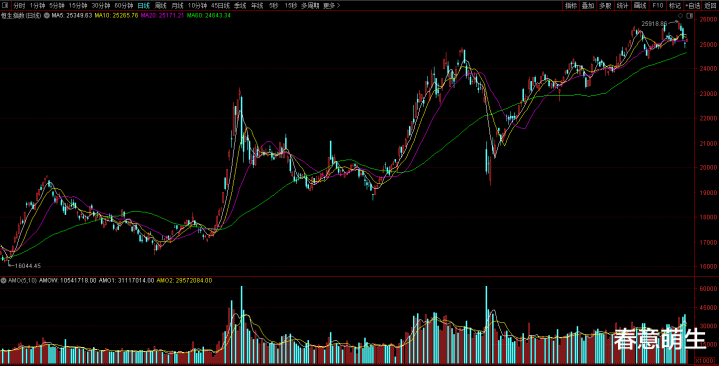The width and height of the screenshot is (719, 366).
Task: Click the diamond icon near chart top-right
Action: tap(680, 16)
